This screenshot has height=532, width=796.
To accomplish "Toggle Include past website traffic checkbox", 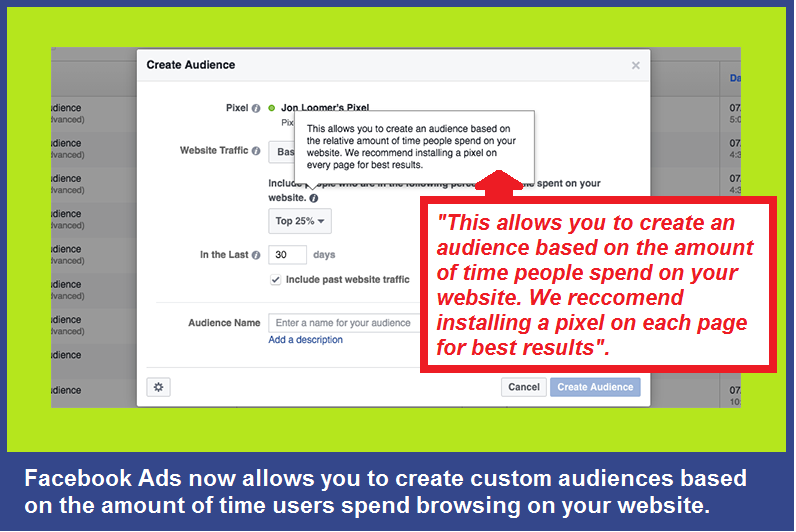I will tap(275, 280).
